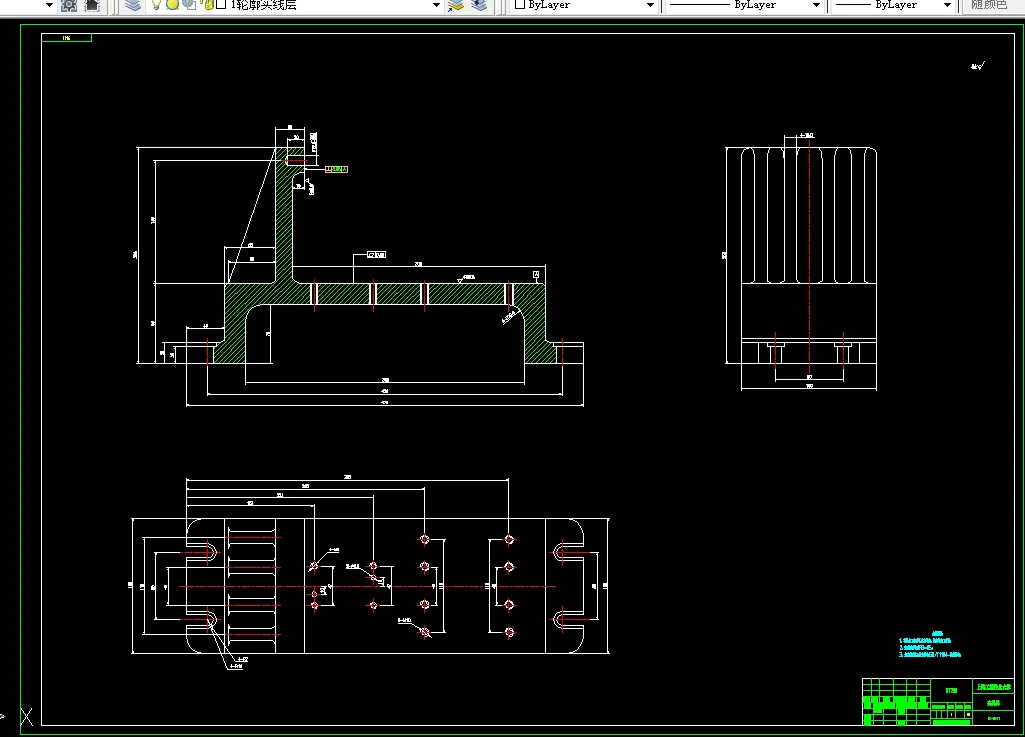Image resolution: width=1025 pixels, height=737 pixels.
Task: Open the 1轮廓实线层 layer dropdown
Action: click(437, 5)
